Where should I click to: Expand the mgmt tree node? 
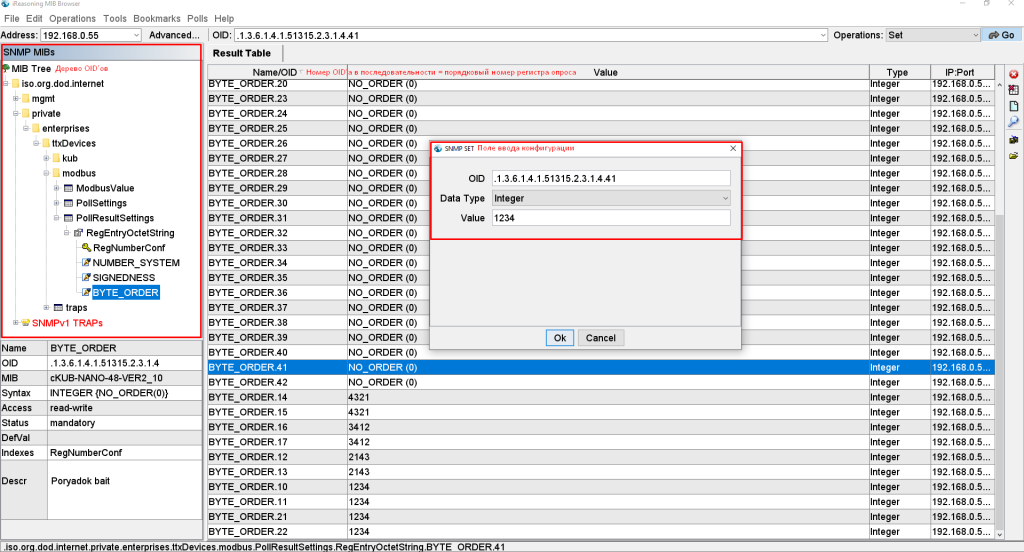click(16, 99)
